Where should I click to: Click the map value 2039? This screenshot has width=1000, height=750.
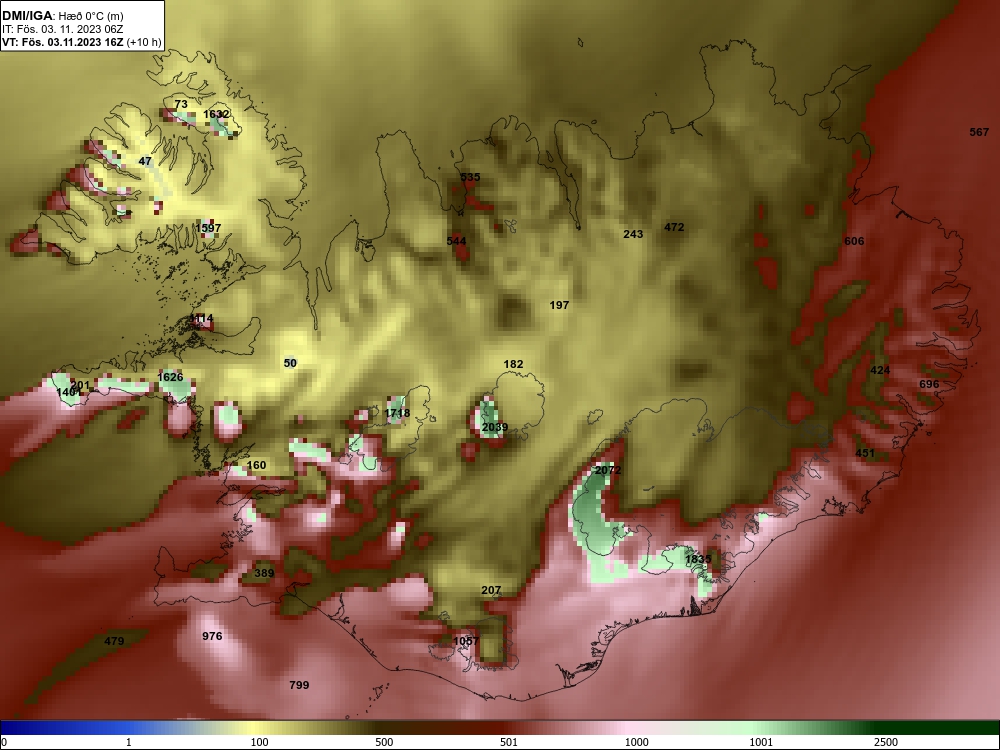coord(495,427)
